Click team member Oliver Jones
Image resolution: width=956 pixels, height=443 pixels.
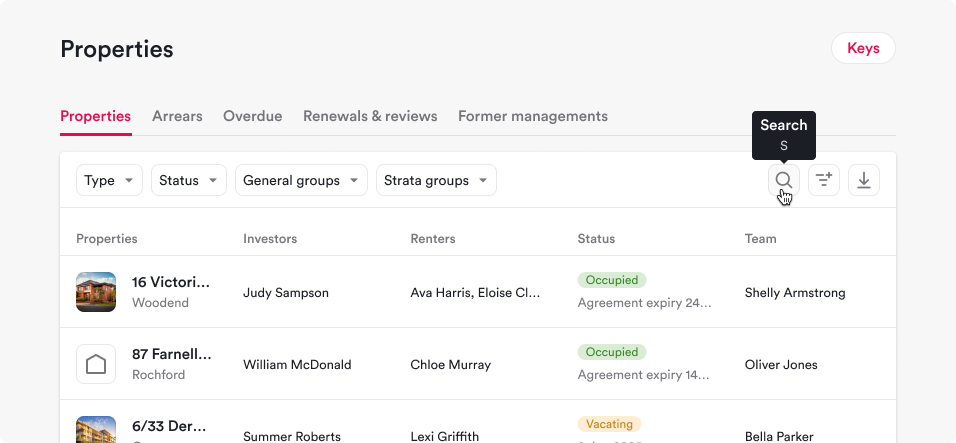tap(781, 364)
